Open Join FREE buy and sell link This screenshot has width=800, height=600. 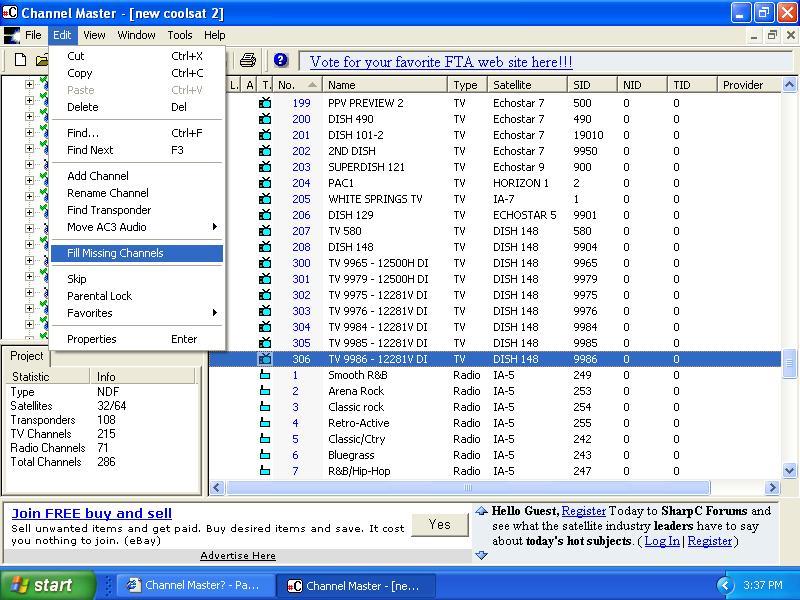tap(92, 513)
